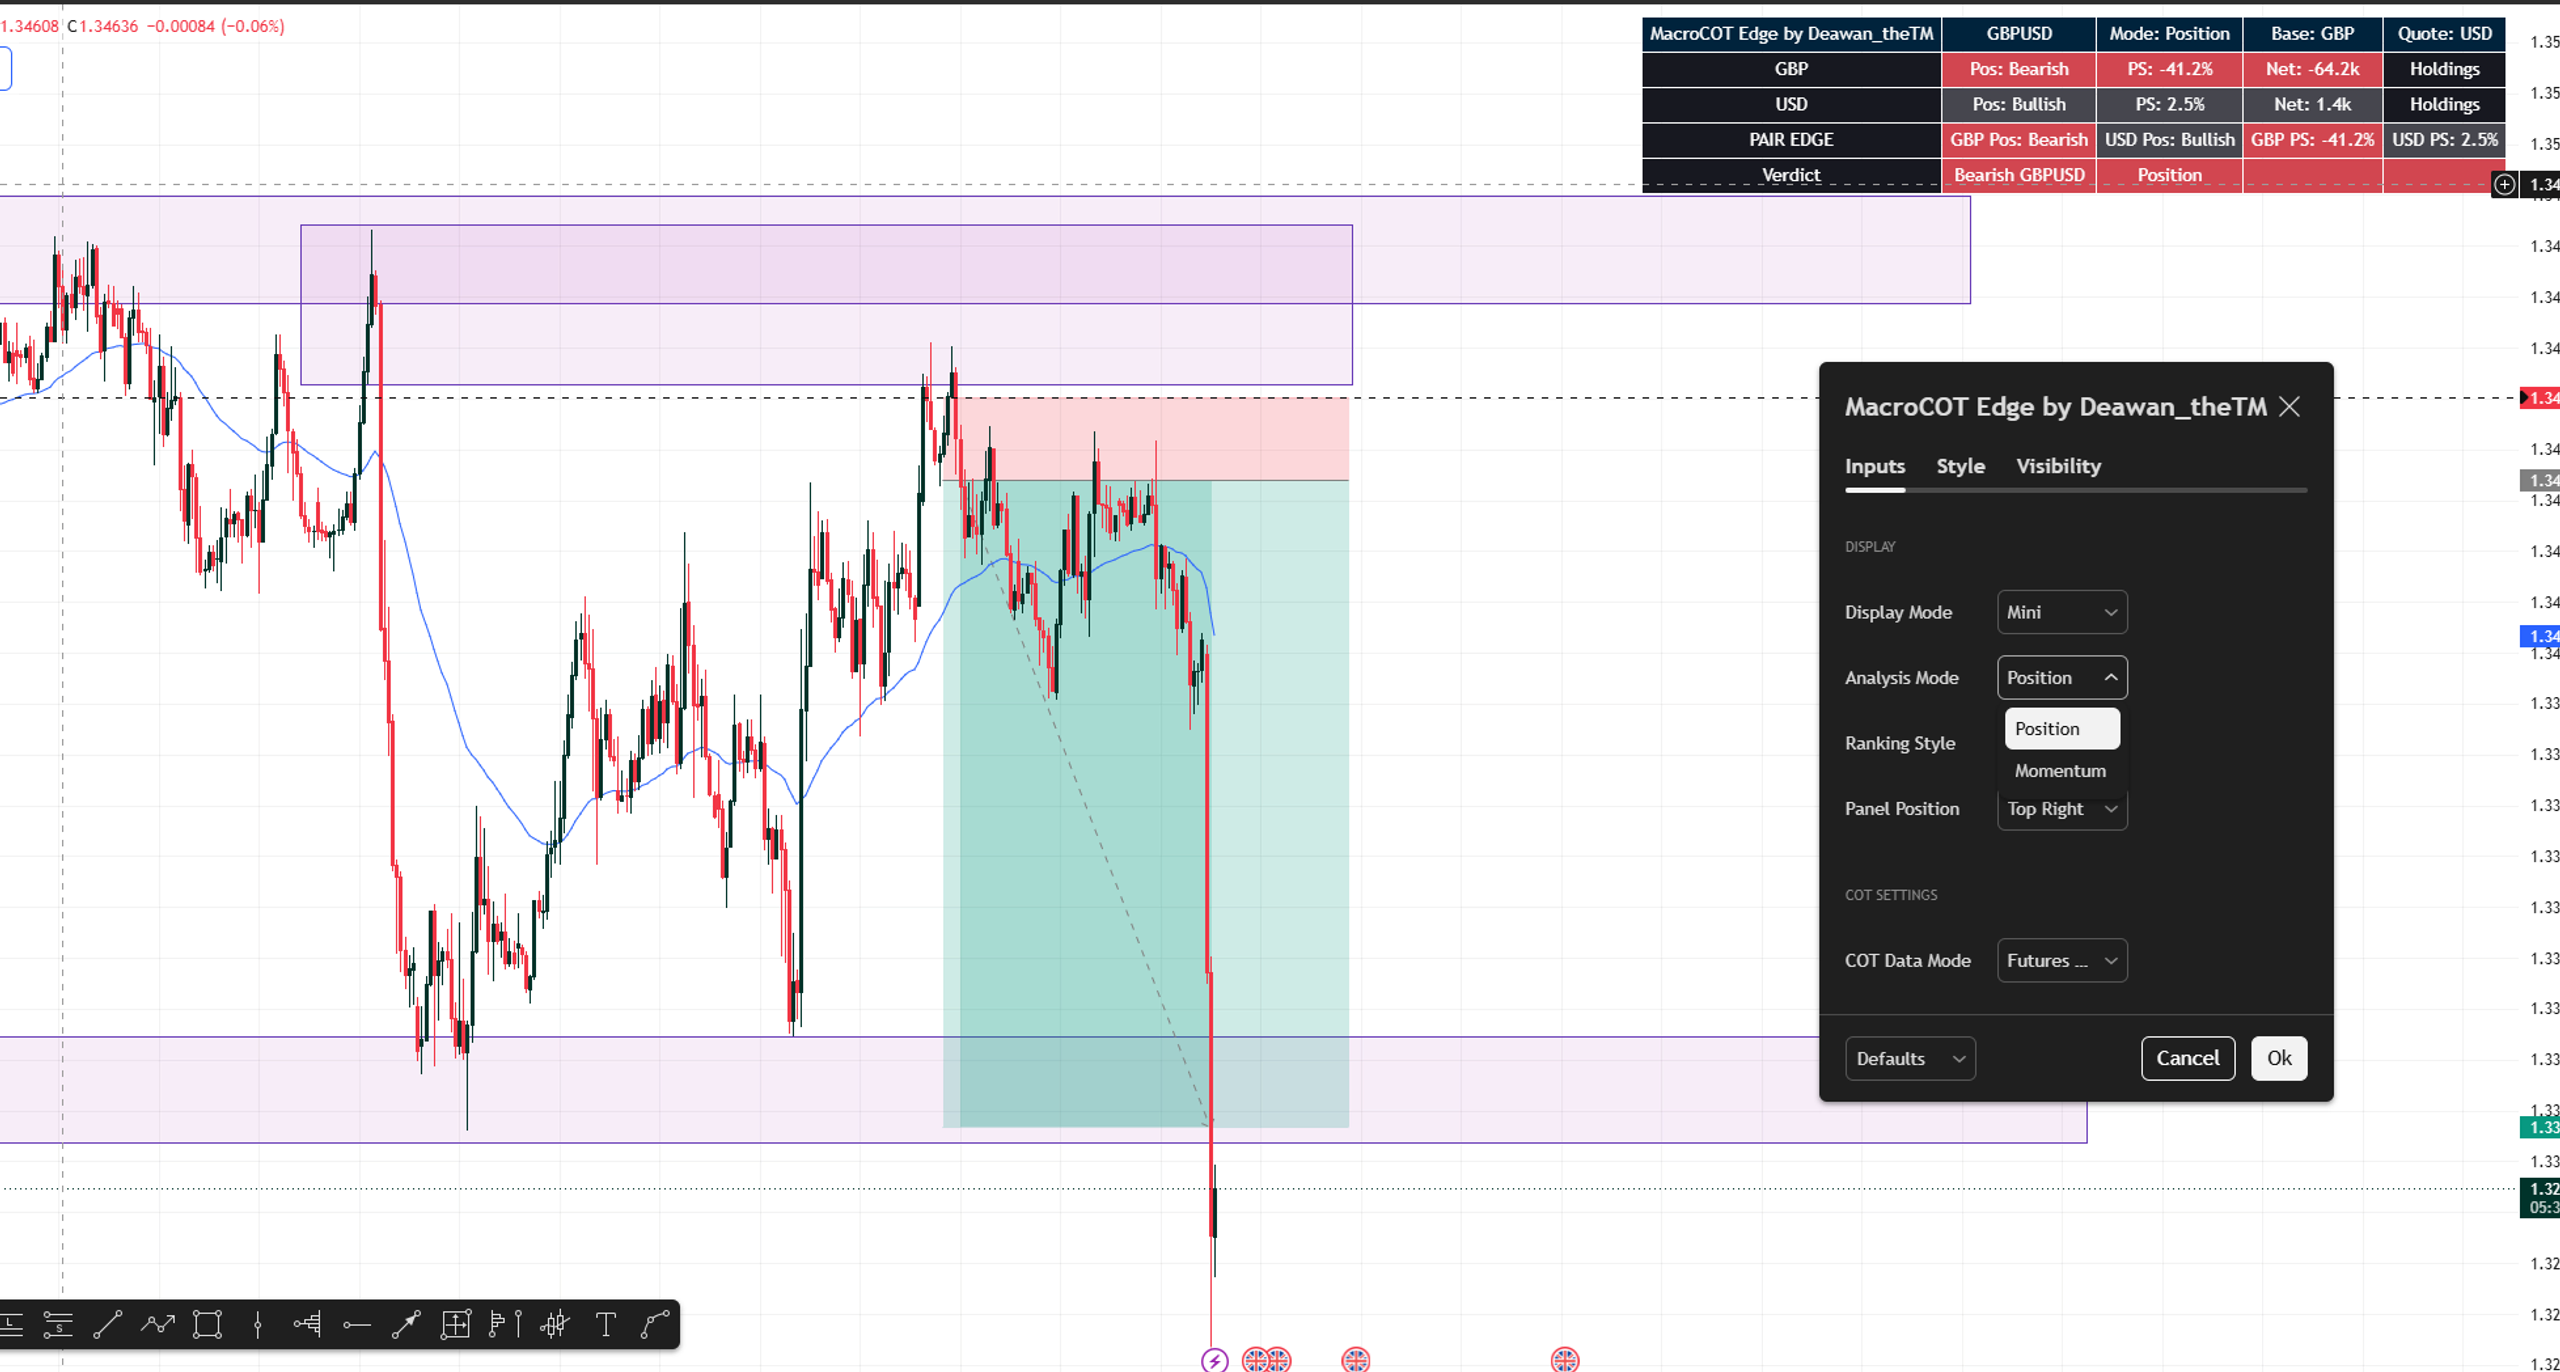Collapse the Analysis Mode dropdown
This screenshot has width=2560, height=1372.
tap(2062, 678)
